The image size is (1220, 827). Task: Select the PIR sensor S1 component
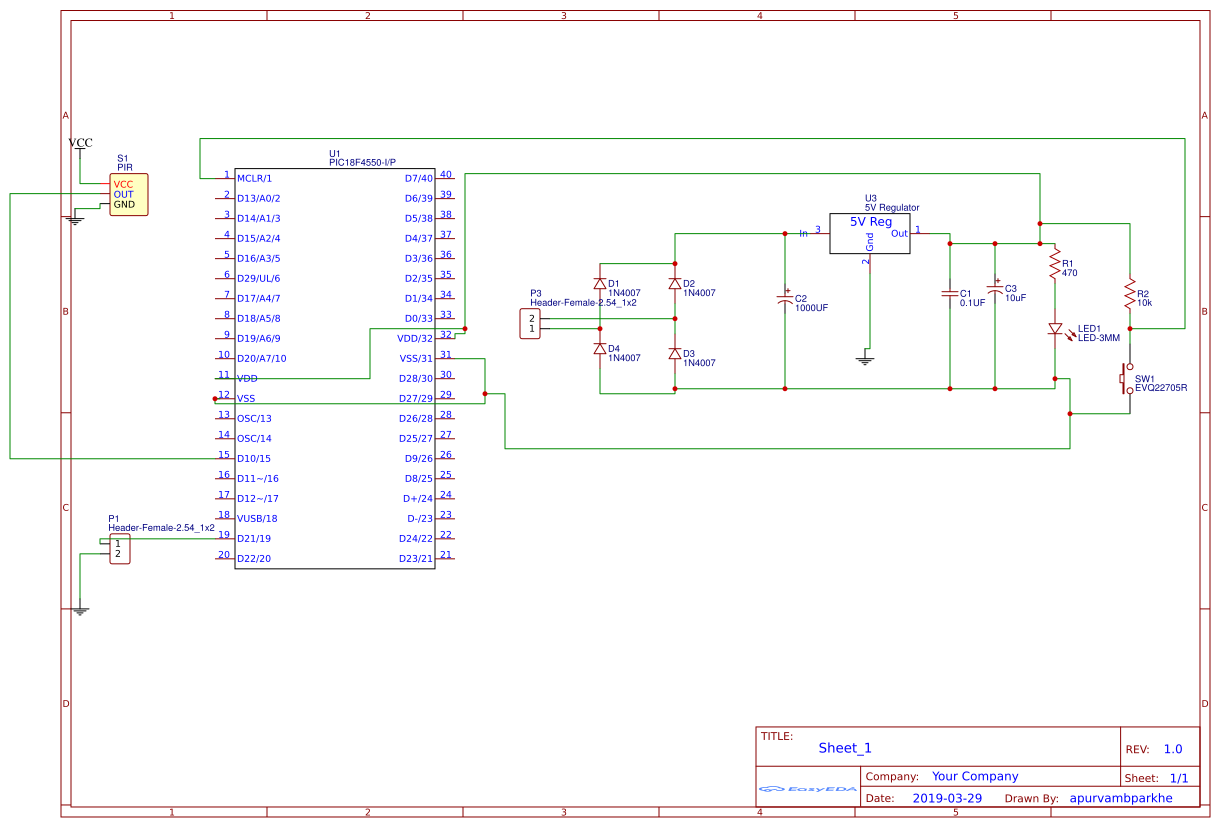click(129, 195)
